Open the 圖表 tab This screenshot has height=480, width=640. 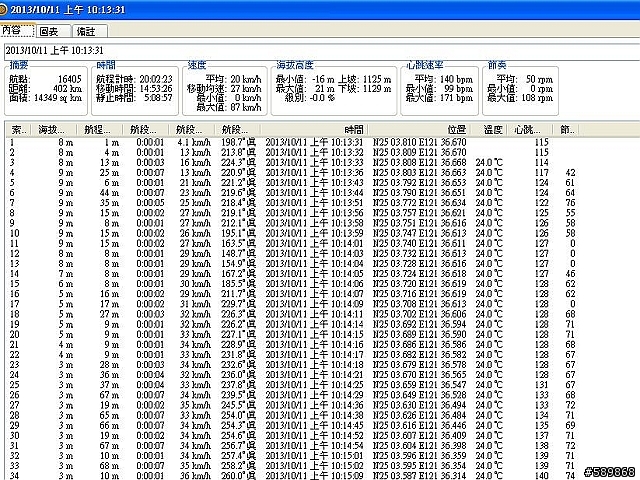[53, 31]
